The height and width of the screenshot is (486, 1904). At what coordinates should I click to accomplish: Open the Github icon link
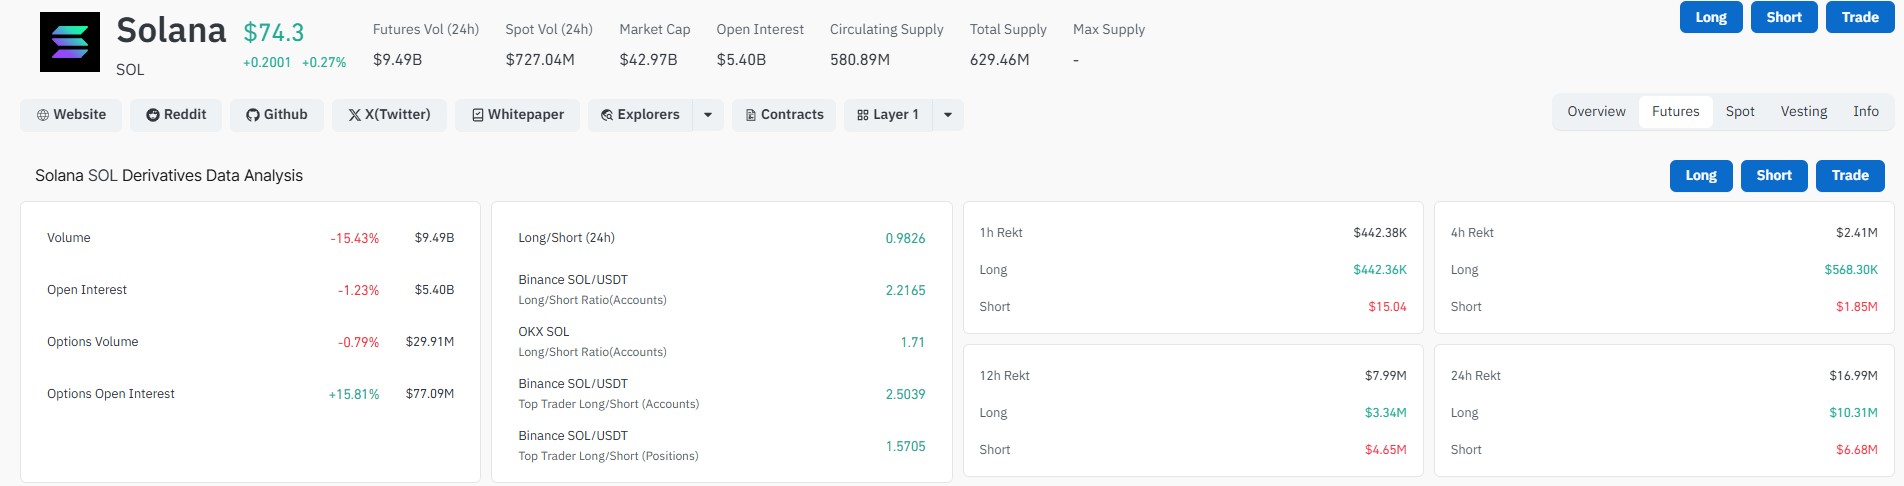coord(277,115)
